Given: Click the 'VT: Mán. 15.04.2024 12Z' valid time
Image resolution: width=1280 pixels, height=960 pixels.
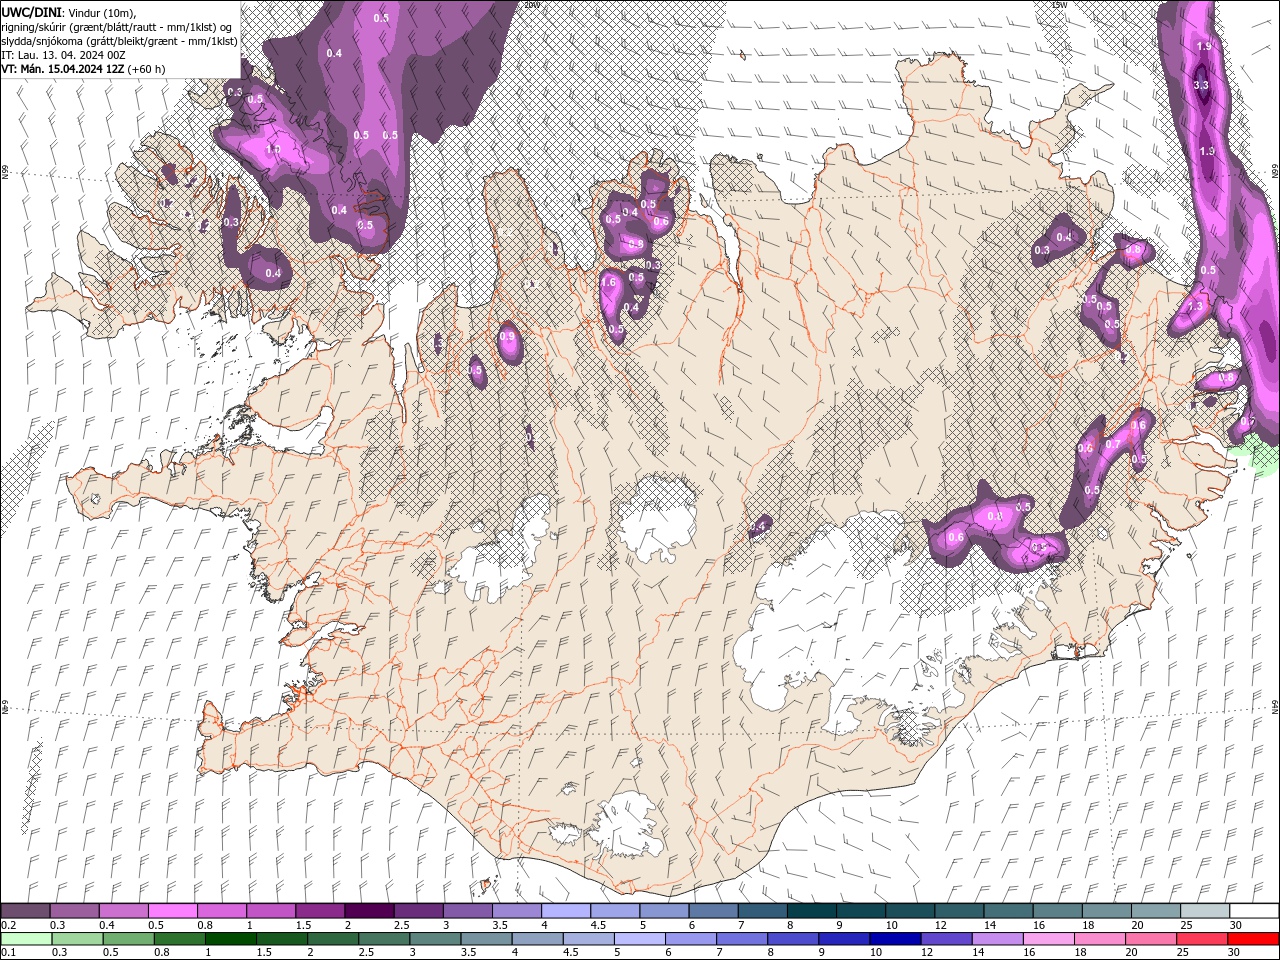Looking at the screenshot, I should point(63,69).
